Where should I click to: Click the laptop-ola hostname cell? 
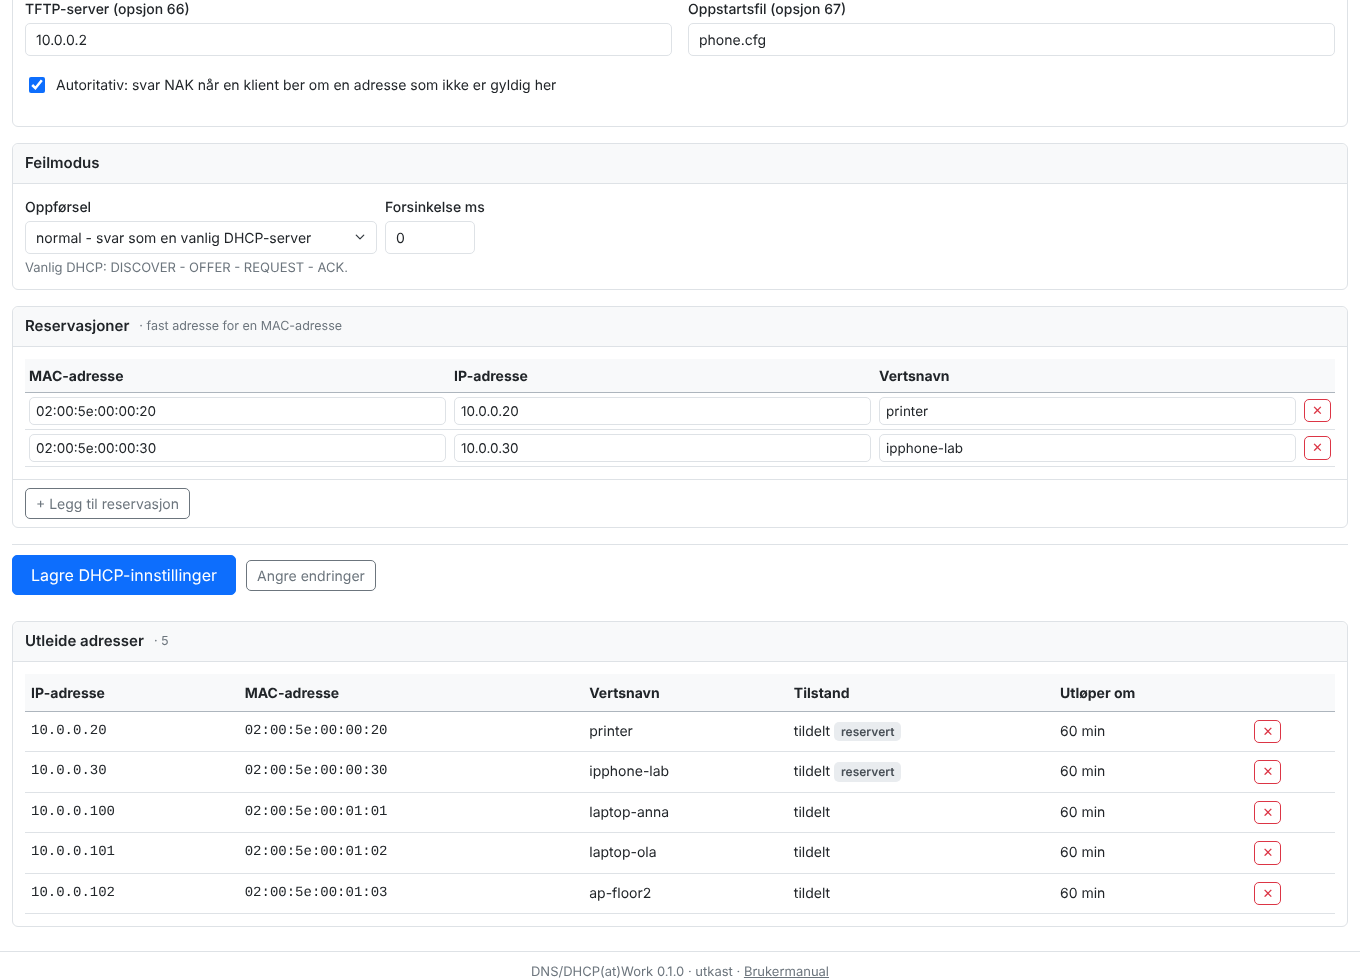[x=623, y=852]
